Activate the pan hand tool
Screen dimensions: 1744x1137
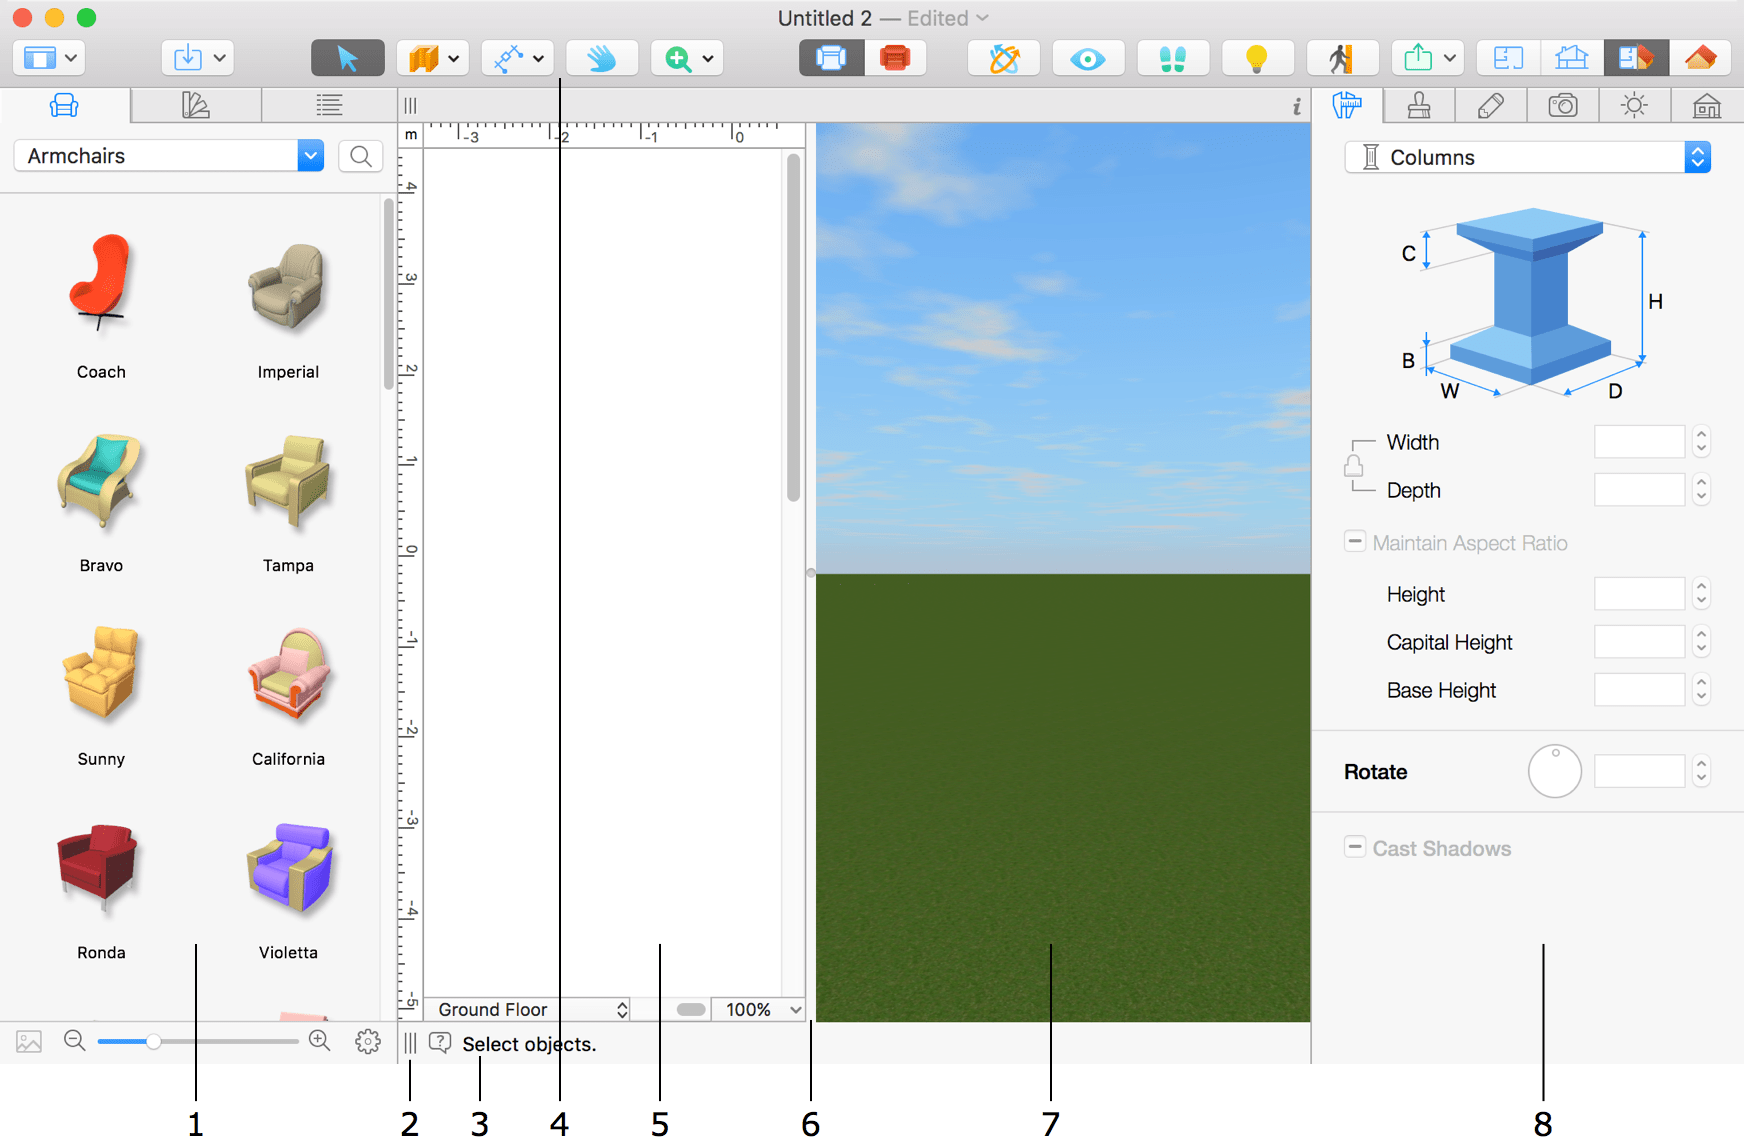click(602, 58)
